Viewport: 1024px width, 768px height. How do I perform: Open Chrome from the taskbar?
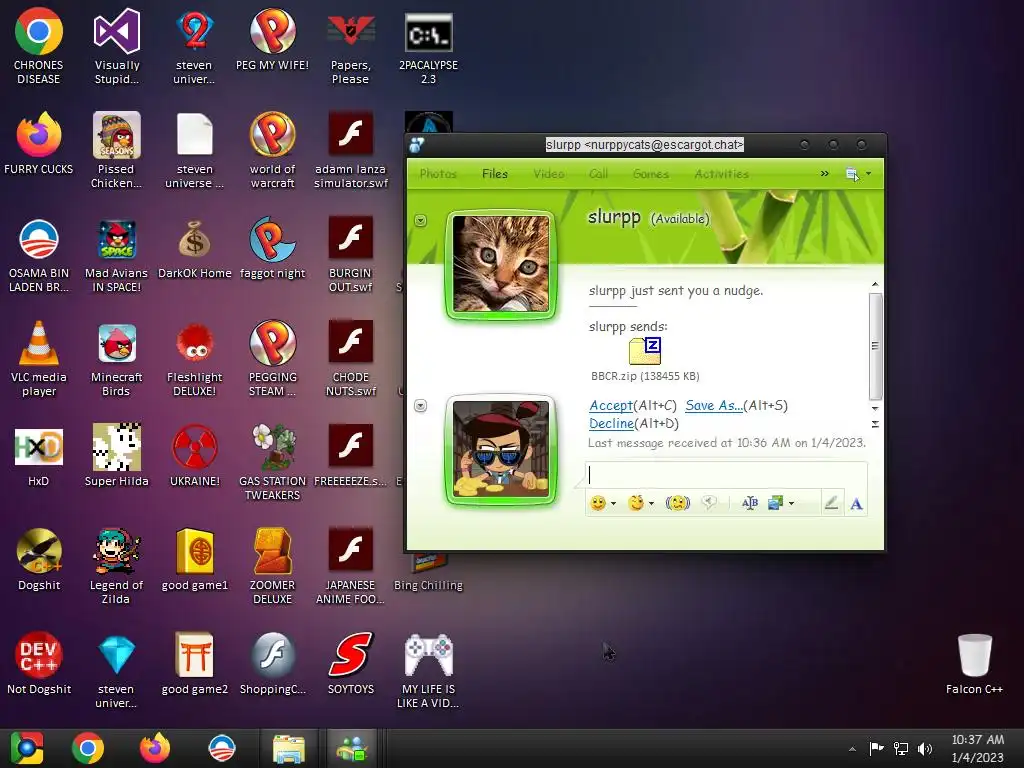click(88, 748)
